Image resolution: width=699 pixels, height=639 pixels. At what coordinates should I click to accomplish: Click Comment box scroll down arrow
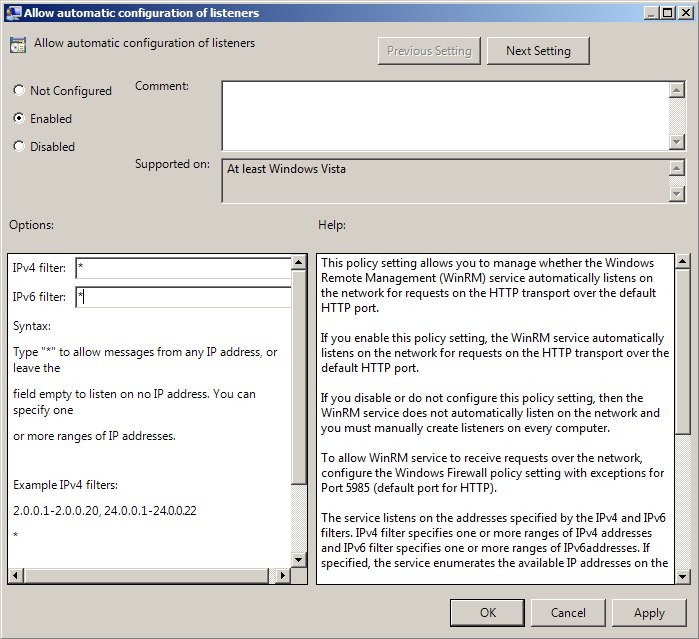pyautogui.click(x=677, y=142)
